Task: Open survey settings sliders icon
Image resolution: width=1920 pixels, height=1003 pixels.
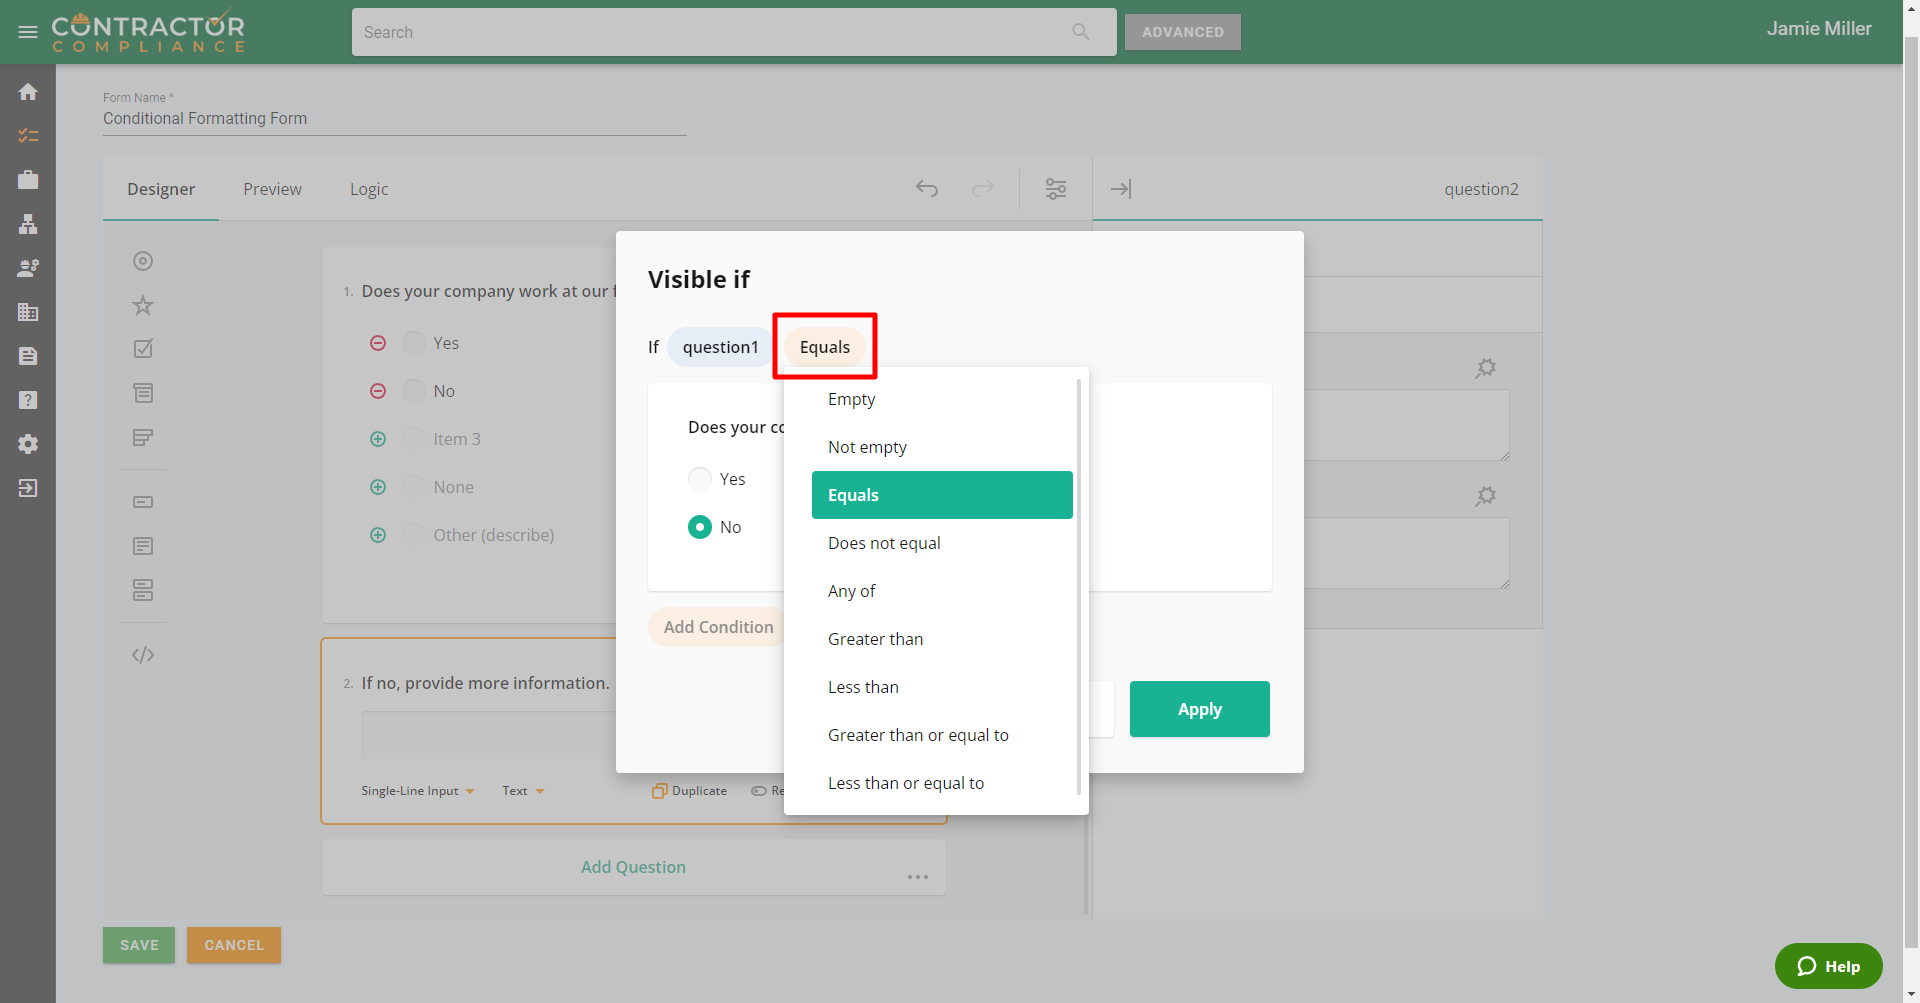Action: pos(1055,189)
